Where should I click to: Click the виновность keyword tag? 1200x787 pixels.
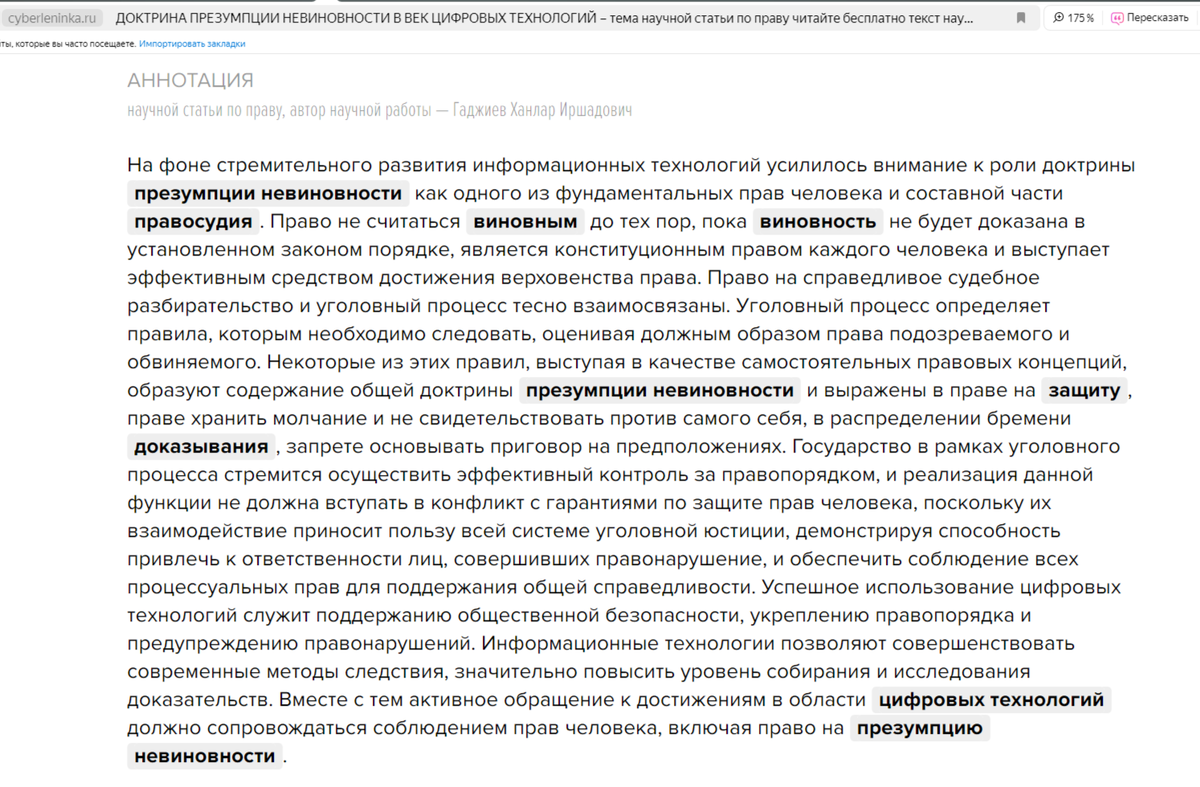pos(817,222)
